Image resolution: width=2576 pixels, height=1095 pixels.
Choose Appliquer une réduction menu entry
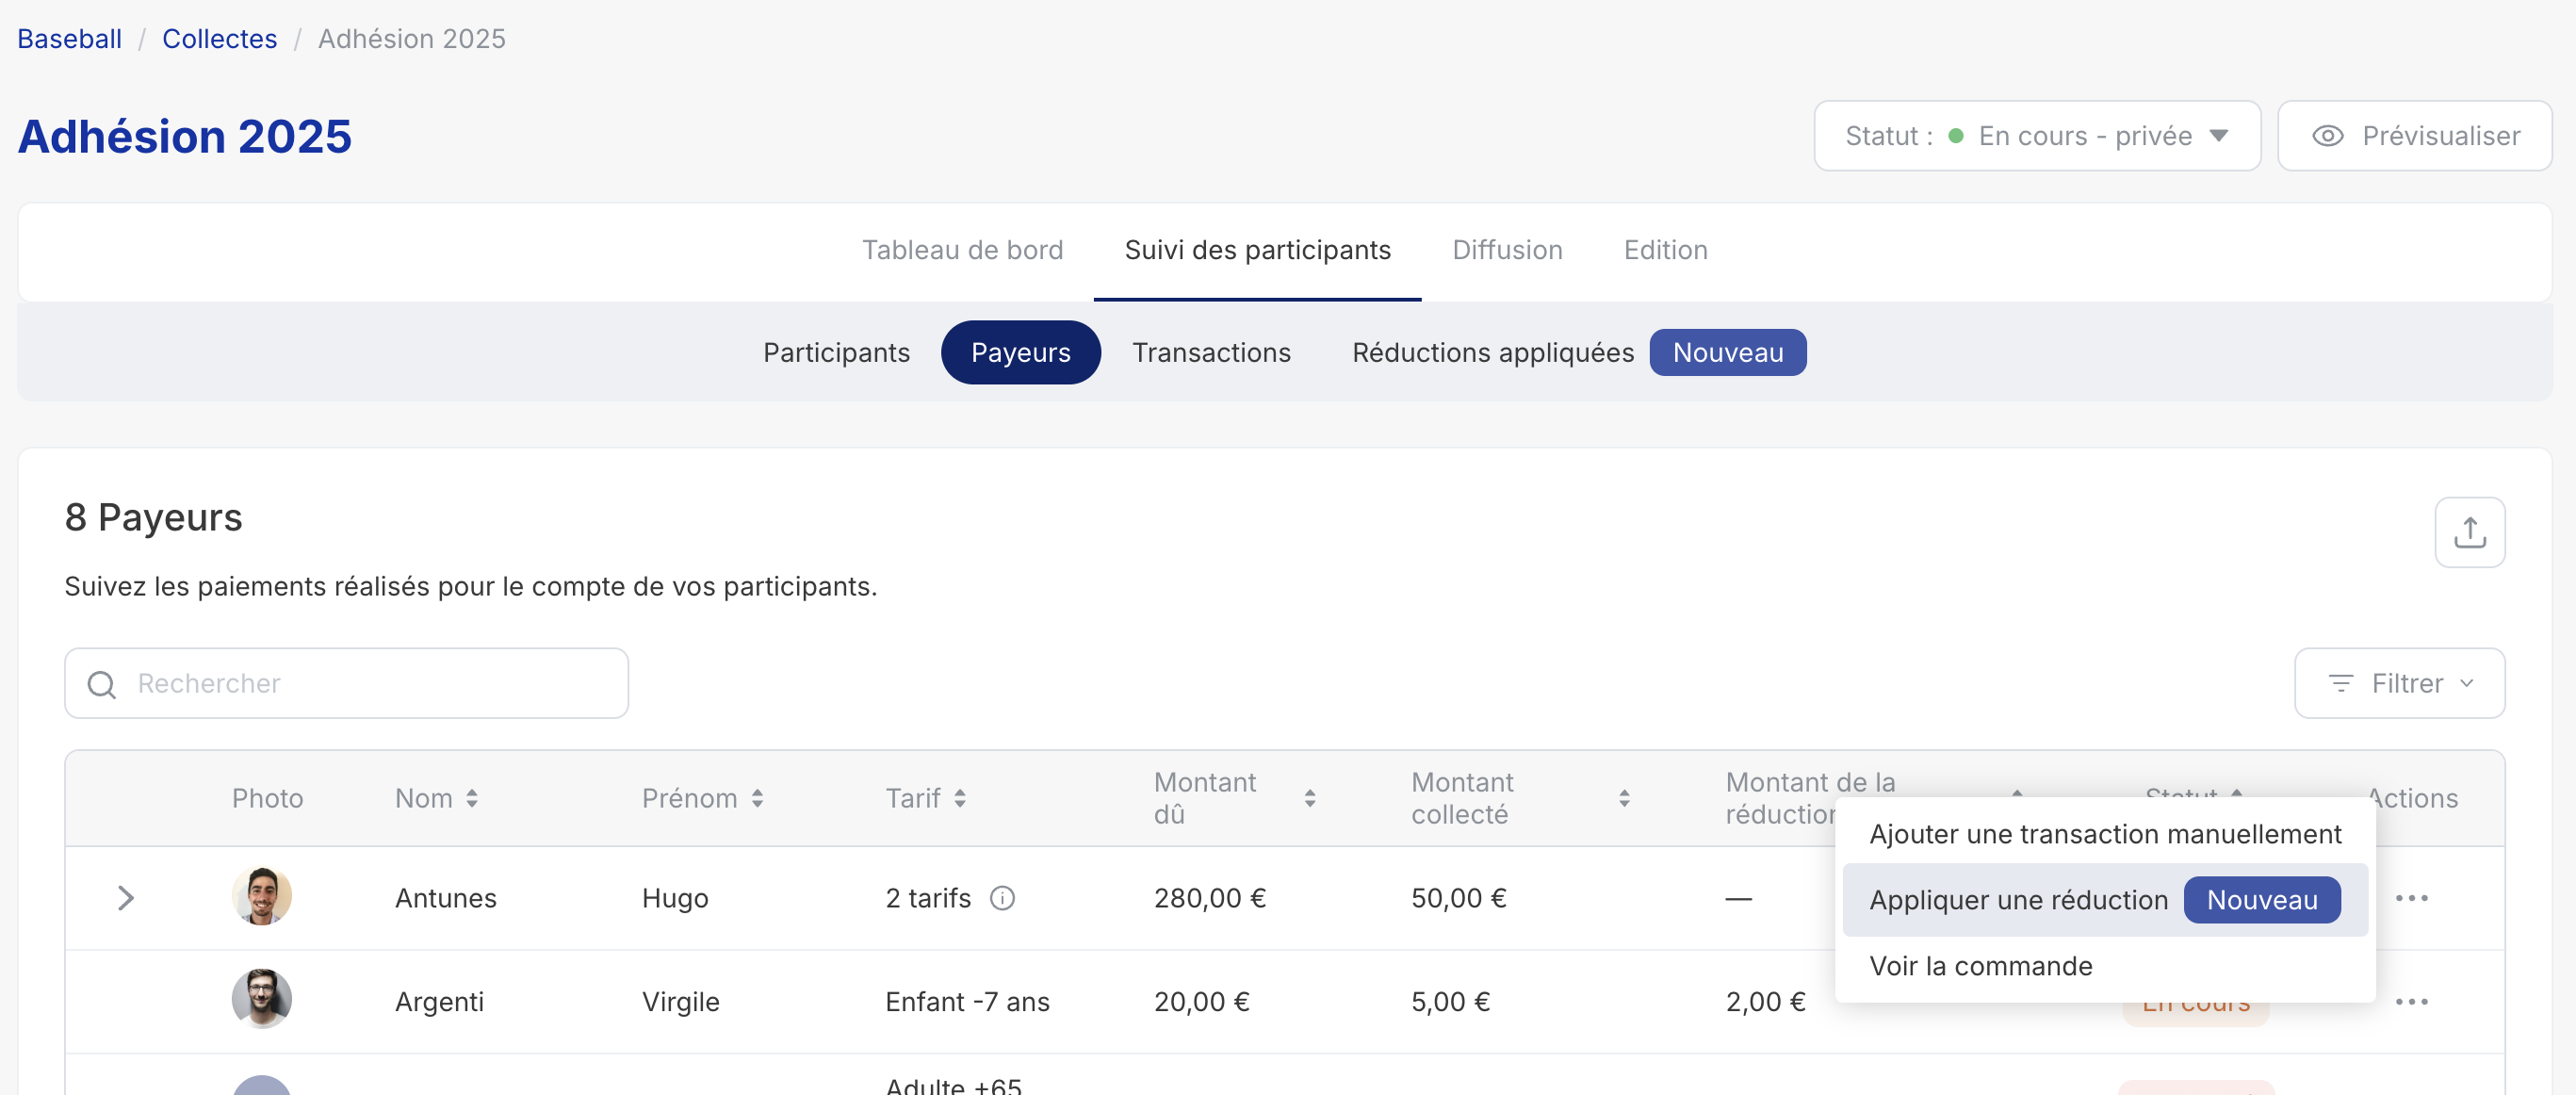tap(2018, 900)
